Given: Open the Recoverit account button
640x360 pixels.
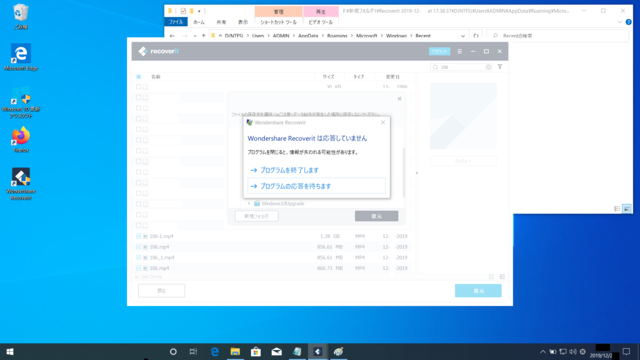Looking at the screenshot, I should pos(439,51).
